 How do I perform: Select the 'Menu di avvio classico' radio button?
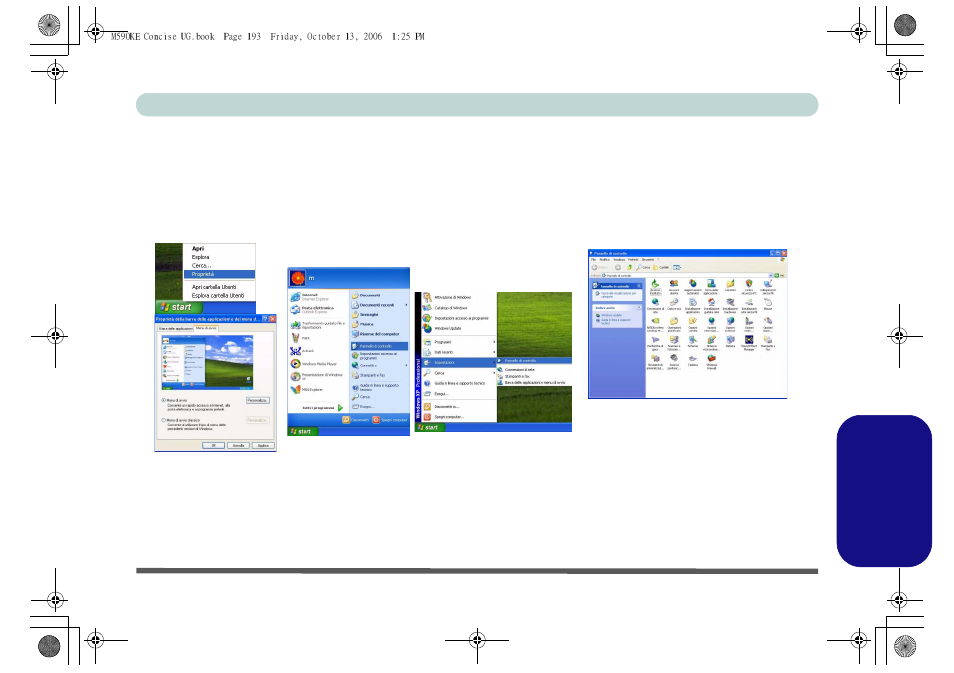tap(164, 421)
